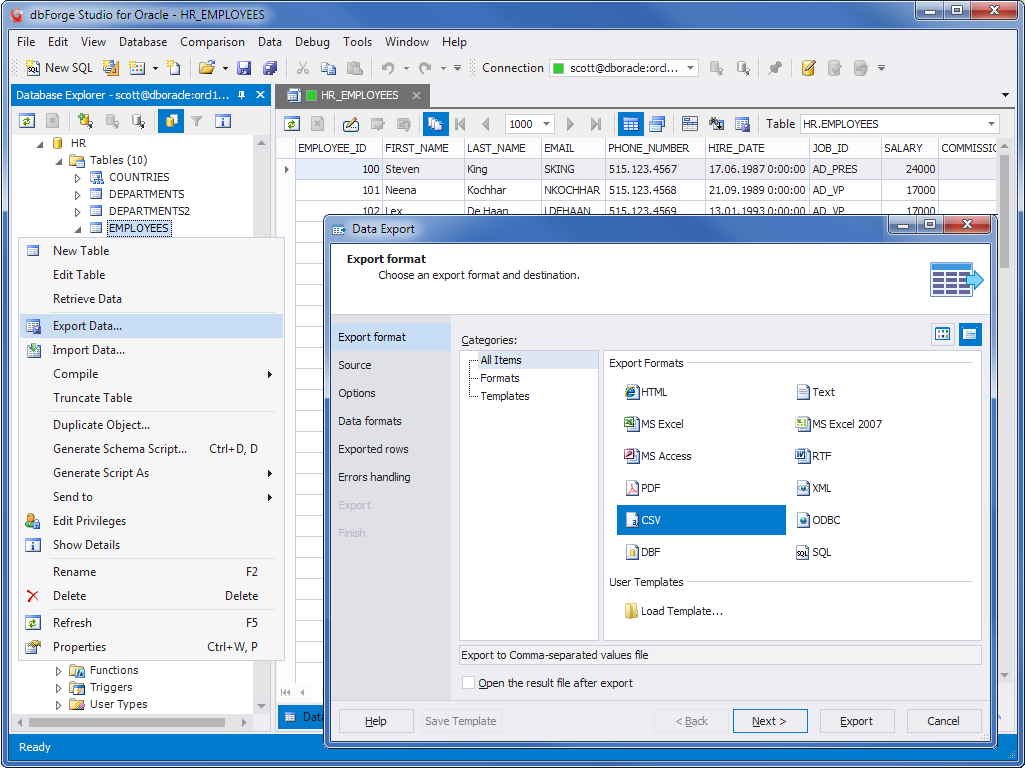Open the Comparison menu
This screenshot has width=1025, height=768.
(212, 42)
